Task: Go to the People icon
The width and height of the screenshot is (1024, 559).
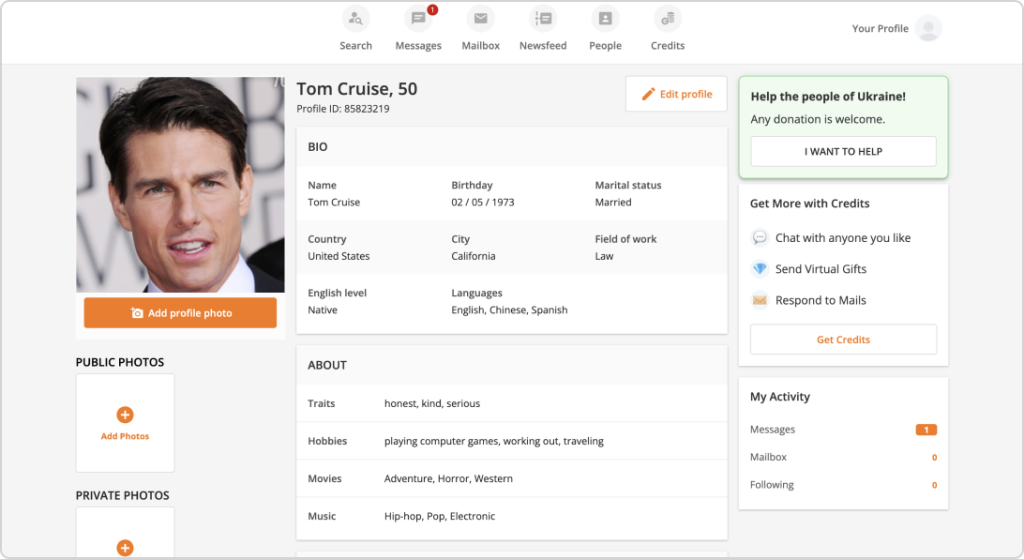Action: pyautogui.click(x=605, y=19)
